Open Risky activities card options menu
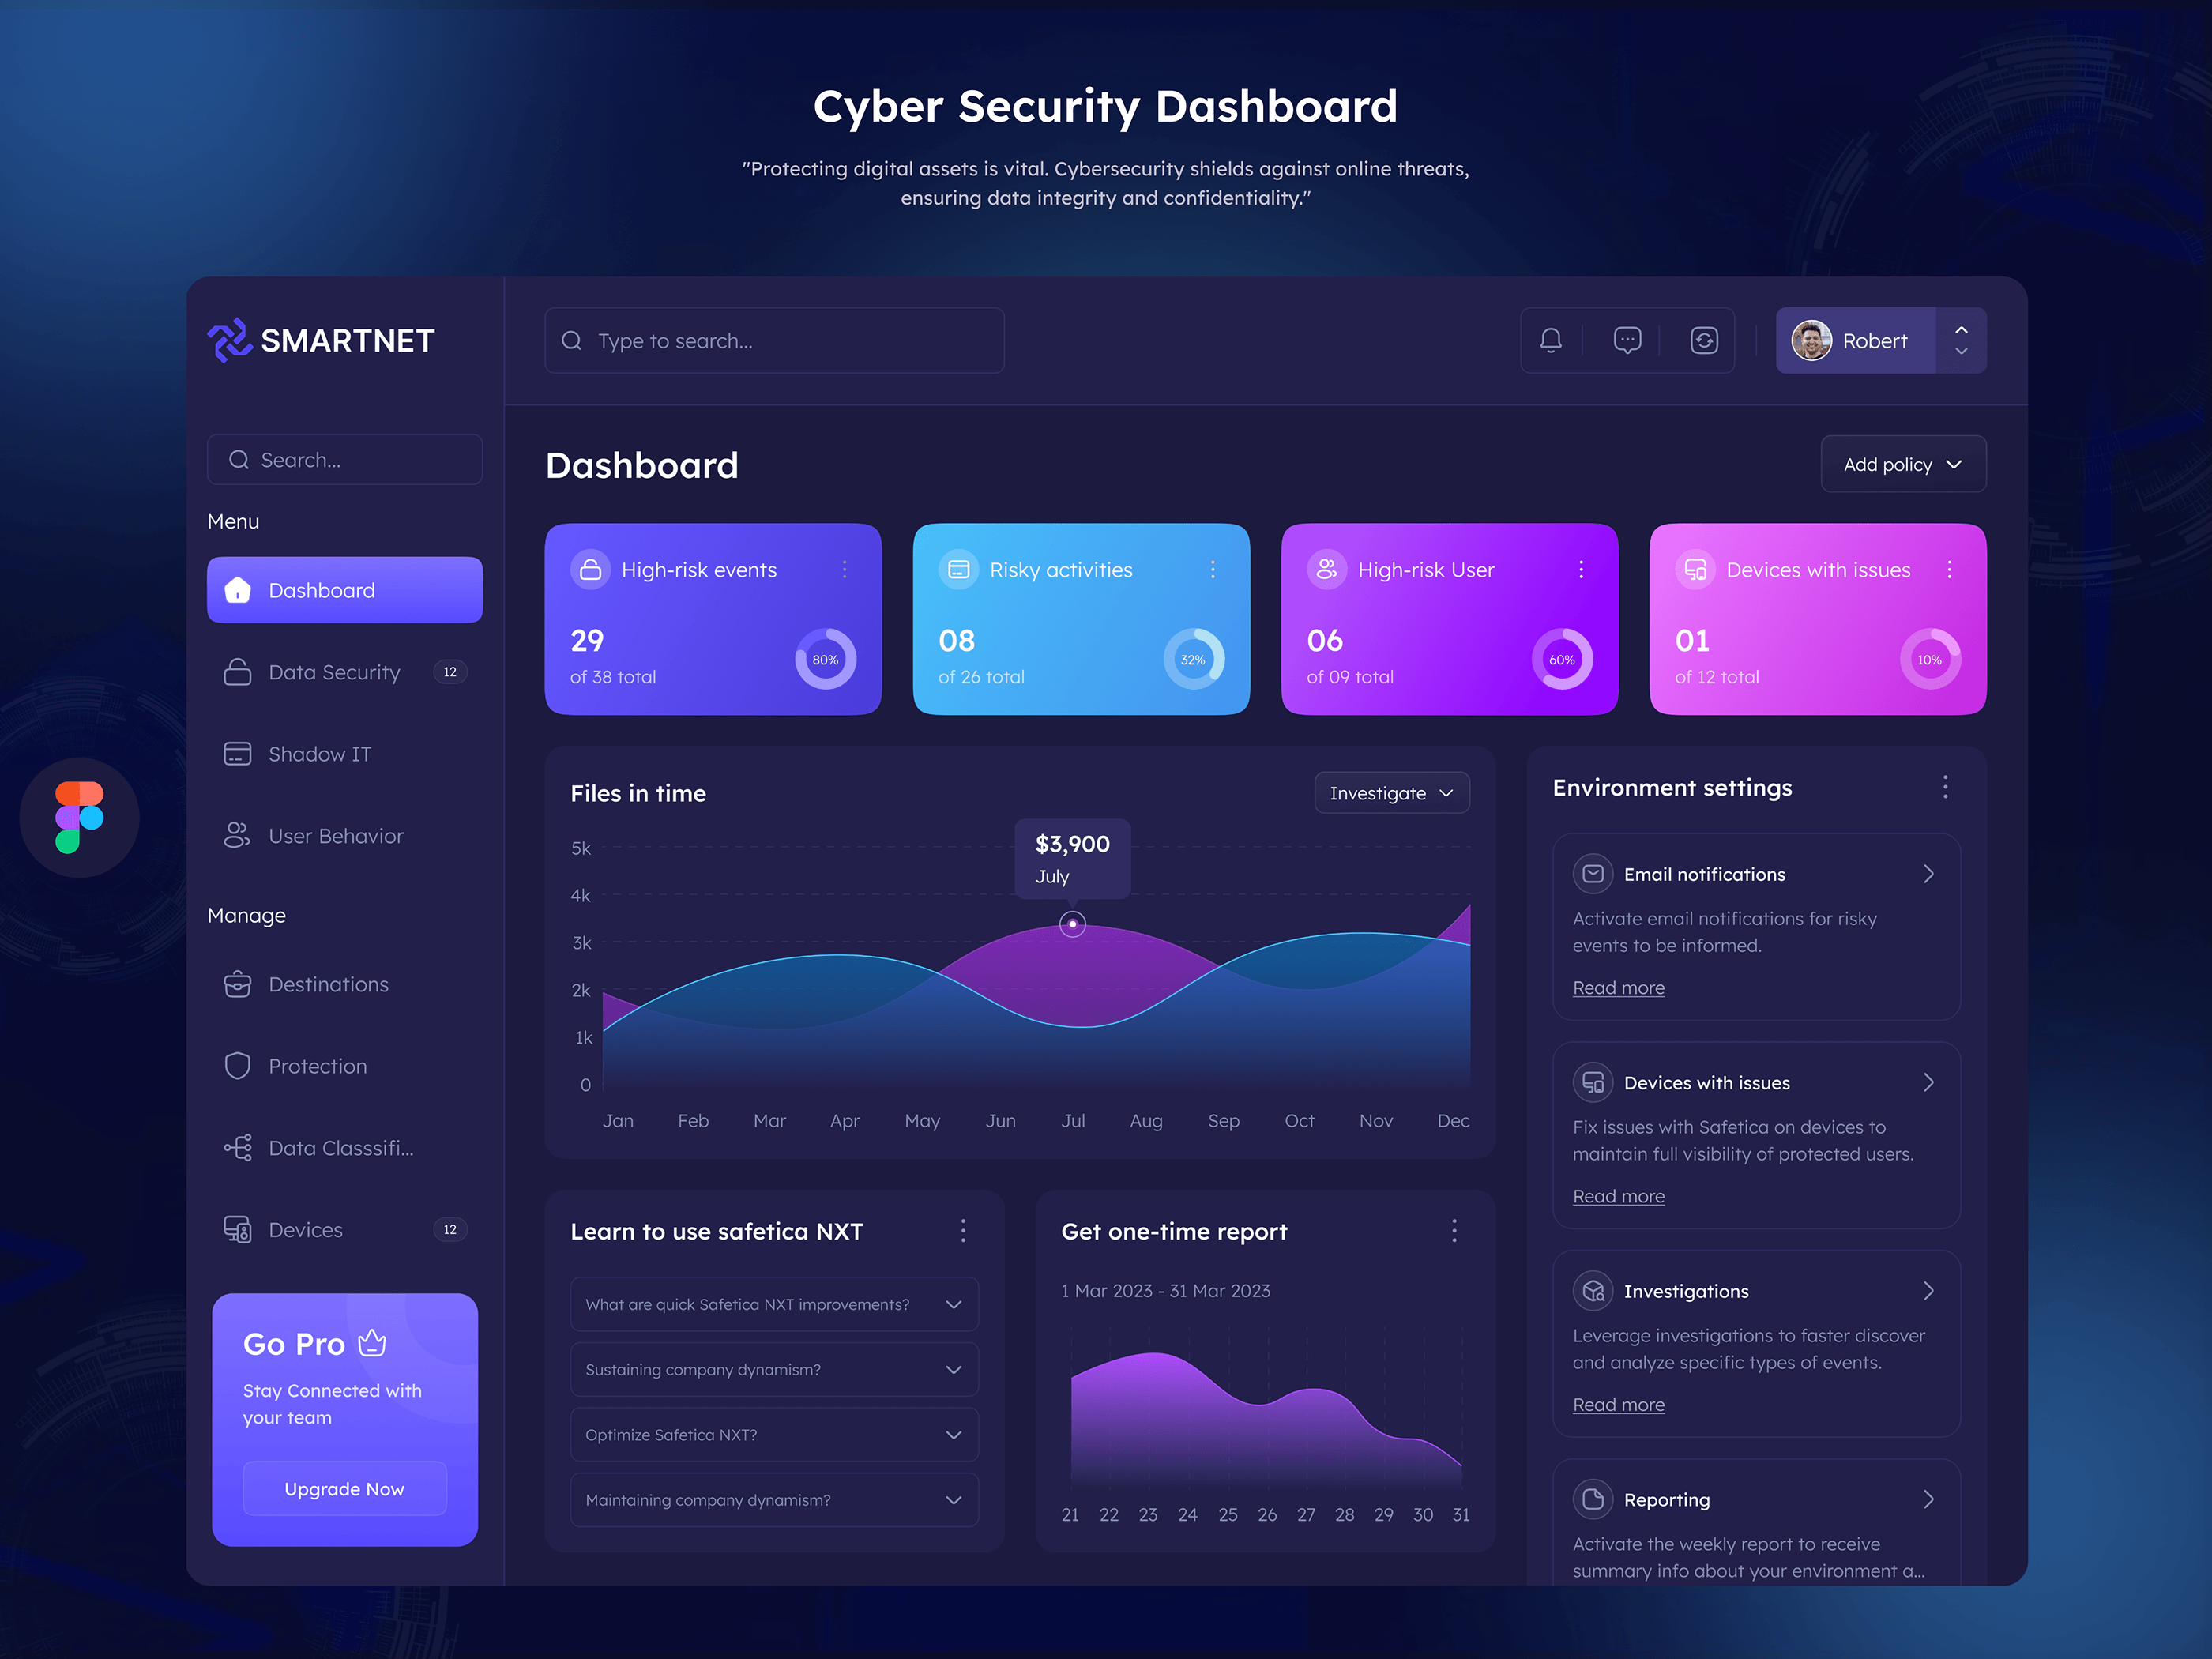This screenshot has height=1659, width=2212. (x=1213, y=569)
